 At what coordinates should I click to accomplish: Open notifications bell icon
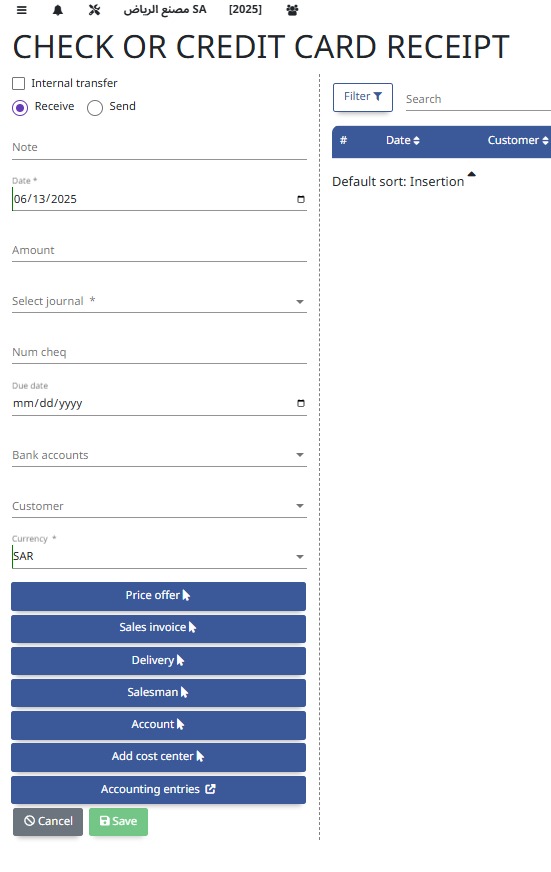(58, 10)
